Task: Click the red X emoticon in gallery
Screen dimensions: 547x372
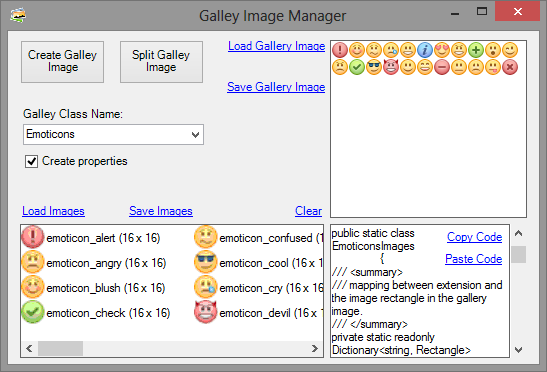Action: (510, 67)
